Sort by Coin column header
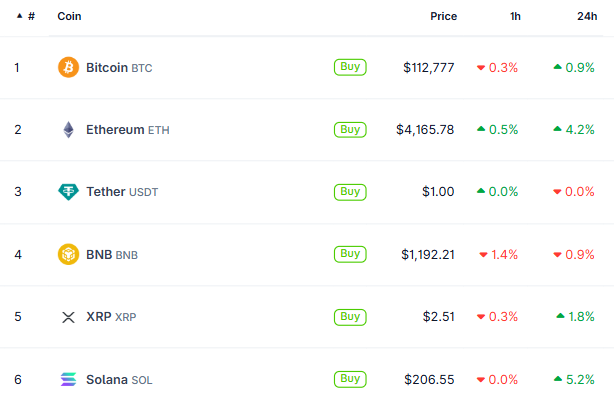The height and width of the screenshot is (406, 614). tap(70, 17)
